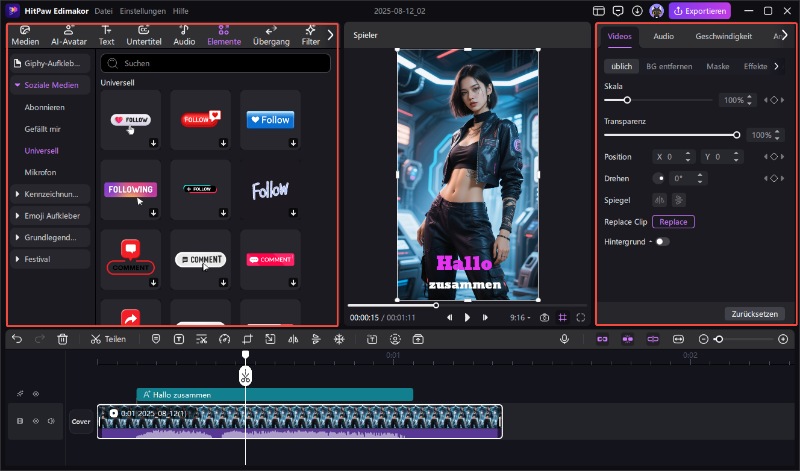
Task: Show more sub-tabs after Effekte with arrow
Action: pos(777,66)
